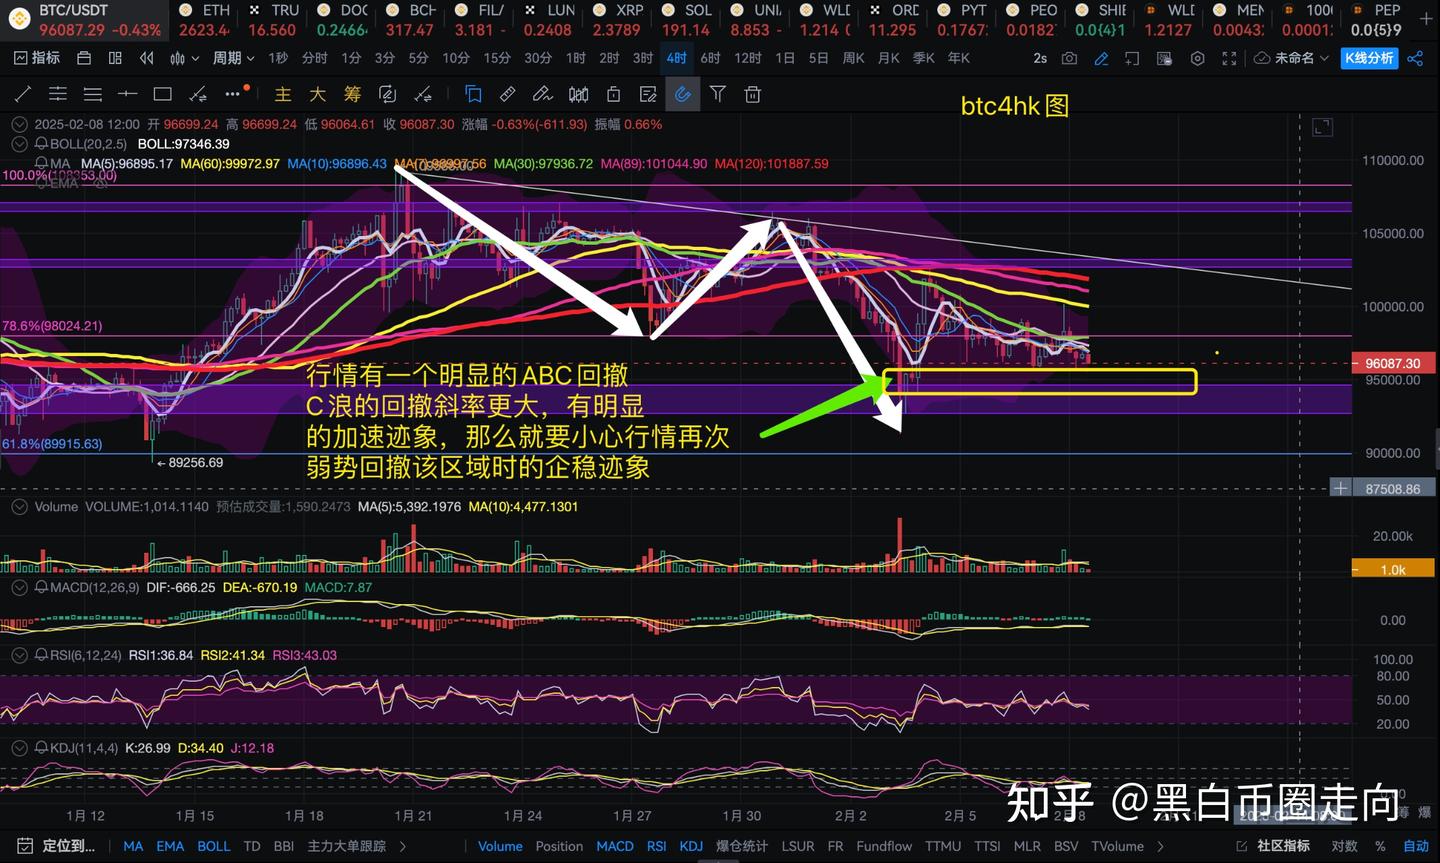Click the K线分析 blue button
The height and width of the screenshot is (863, 1440).
point(1369,58)
